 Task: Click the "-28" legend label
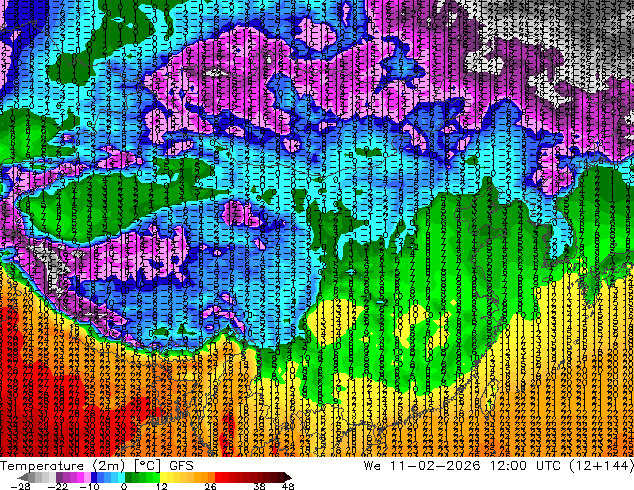pyautogui.click(x=20, y=486)
